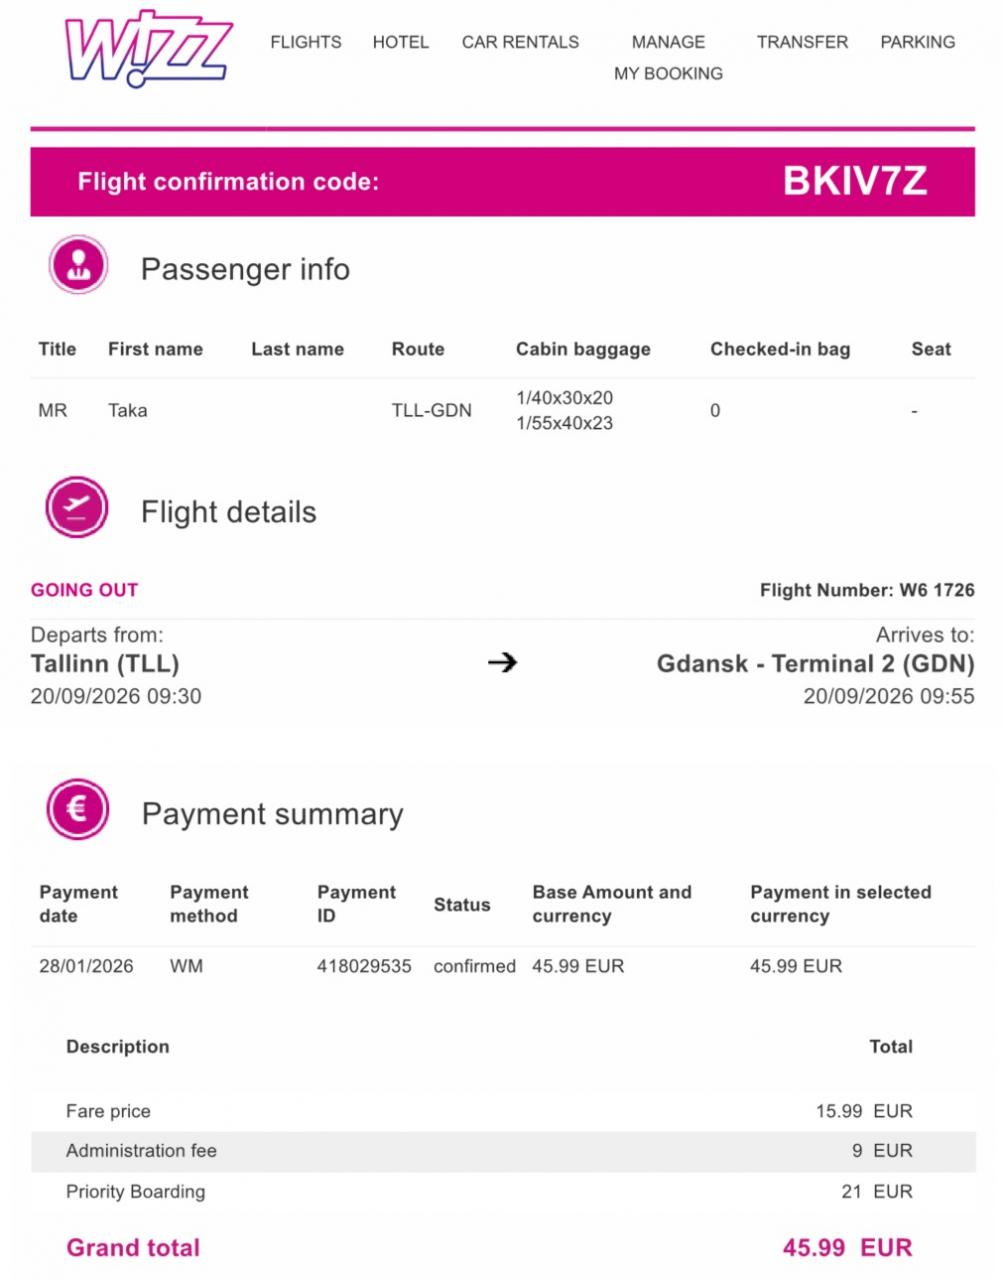Click the passenger first name Taka
Screen dimensions: 1003x1280
click(127, 410)
